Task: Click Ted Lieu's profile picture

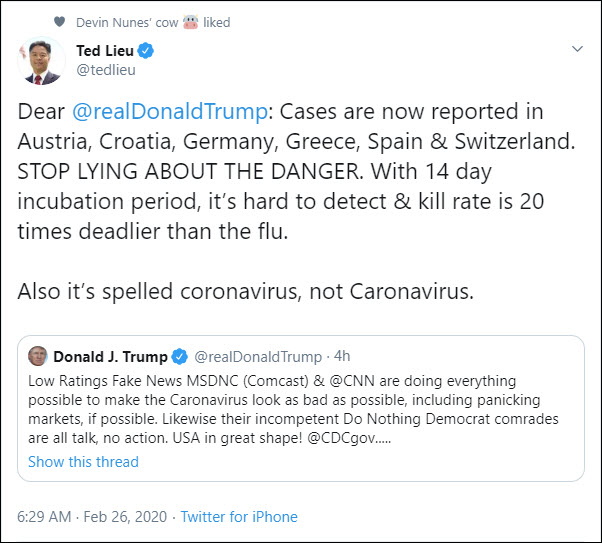Action: click(41, 61)
